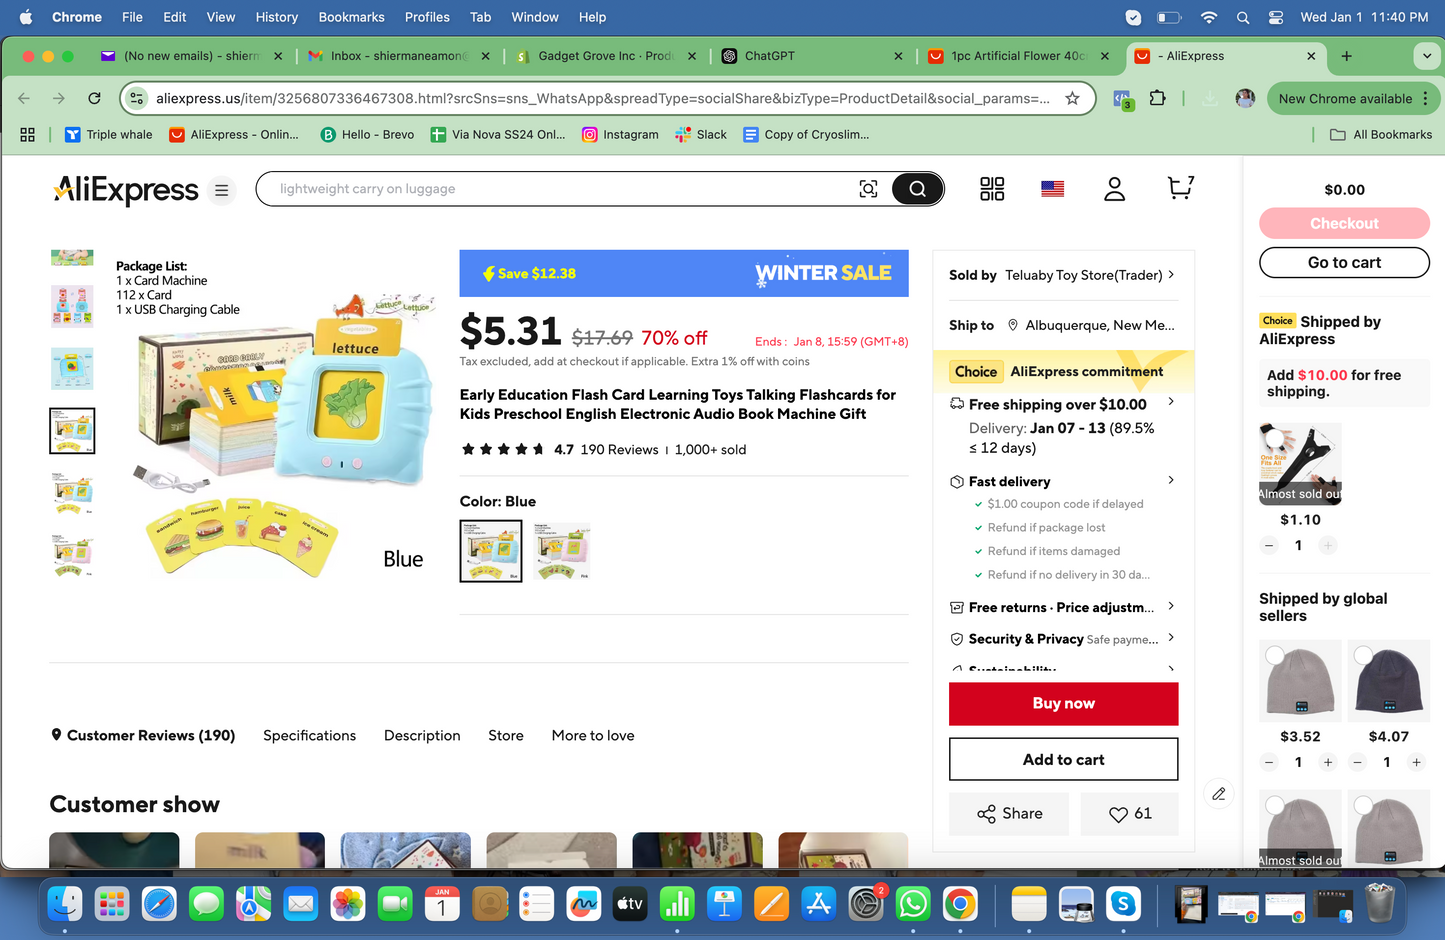Select the Pink color variant swatch
The width and height of the screenshot is (1445, 940).
[x=562, y=551]
